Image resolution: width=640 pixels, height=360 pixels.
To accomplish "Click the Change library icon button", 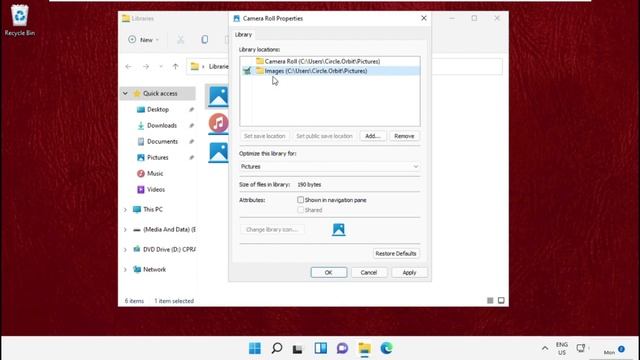I will tap(272, 229).
